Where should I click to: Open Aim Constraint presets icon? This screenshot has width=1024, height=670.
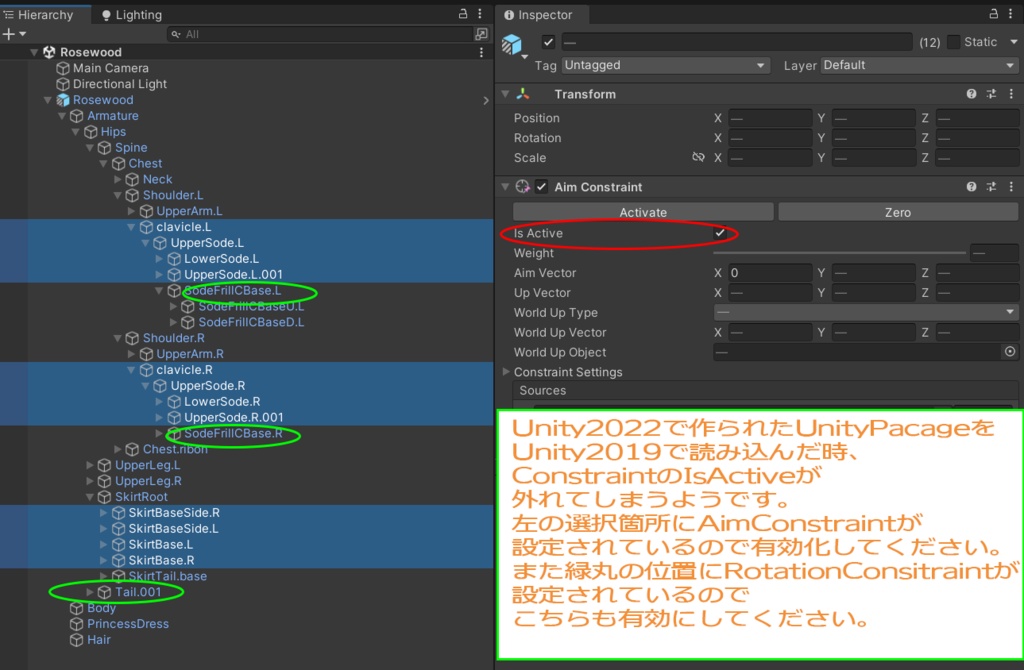991,187
